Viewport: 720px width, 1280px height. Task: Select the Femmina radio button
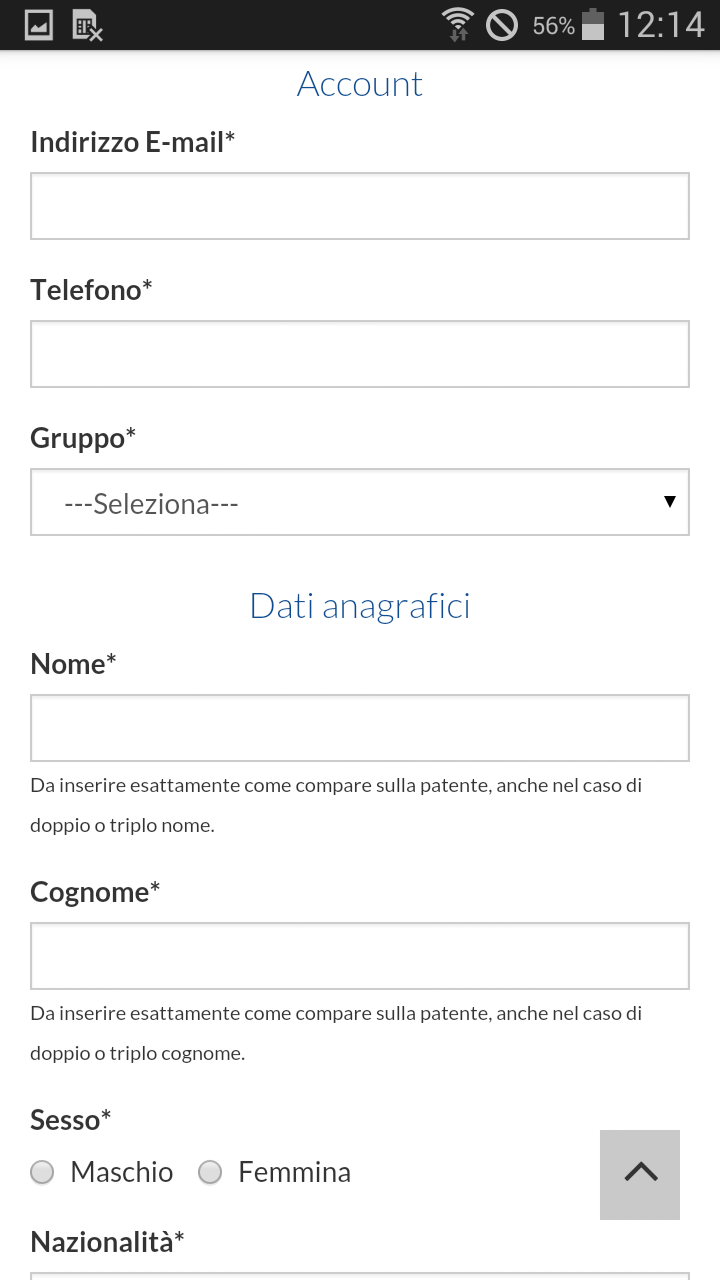click(x=210, y=1172)
